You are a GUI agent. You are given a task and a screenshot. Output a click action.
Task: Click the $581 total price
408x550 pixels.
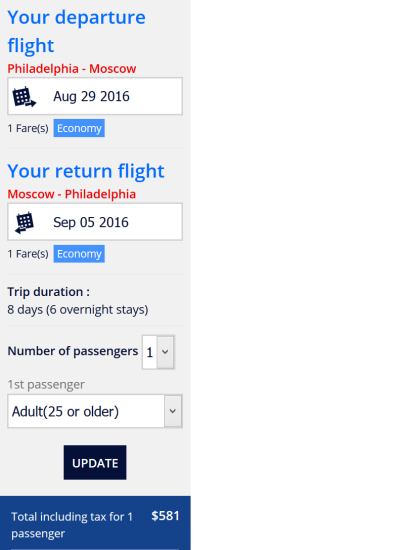click(165, 516)
